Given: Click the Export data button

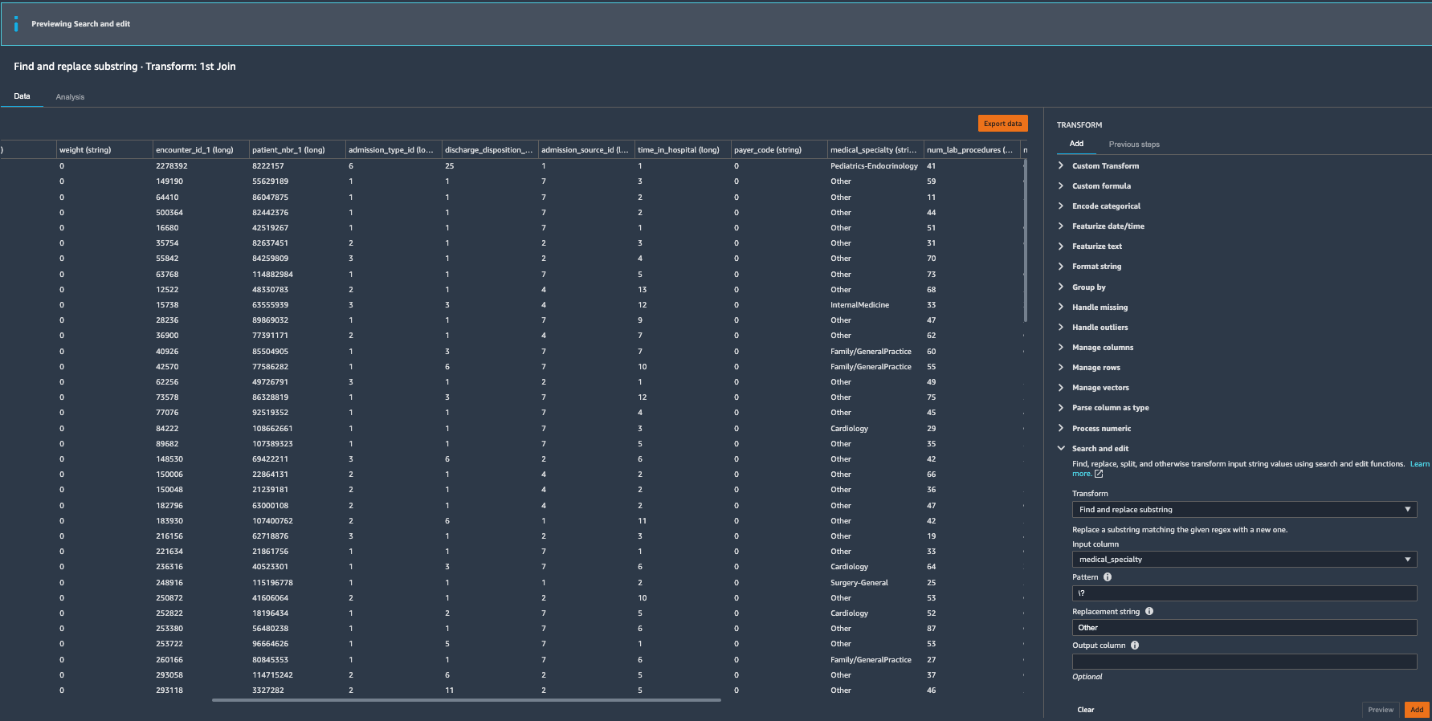Looking at the screenshot, I should point(1002,123).
